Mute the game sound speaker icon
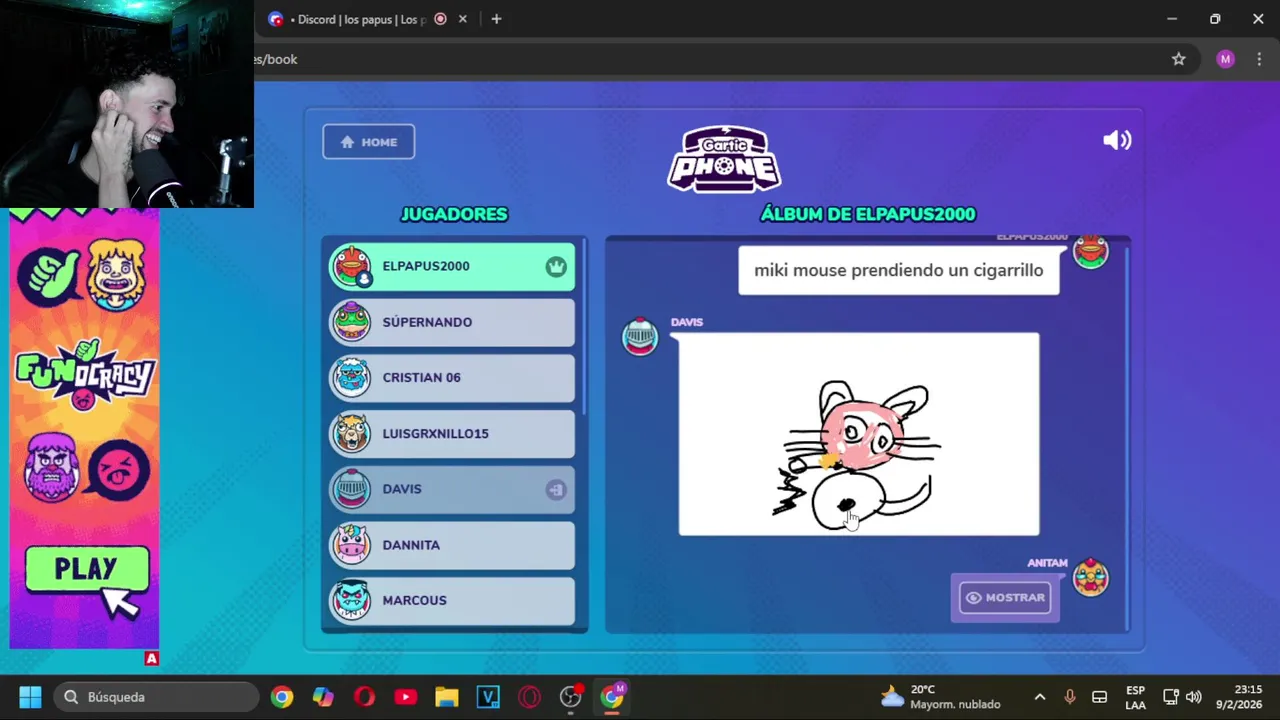Viewport: 1280px width, 720px height. pos(1117,141)
